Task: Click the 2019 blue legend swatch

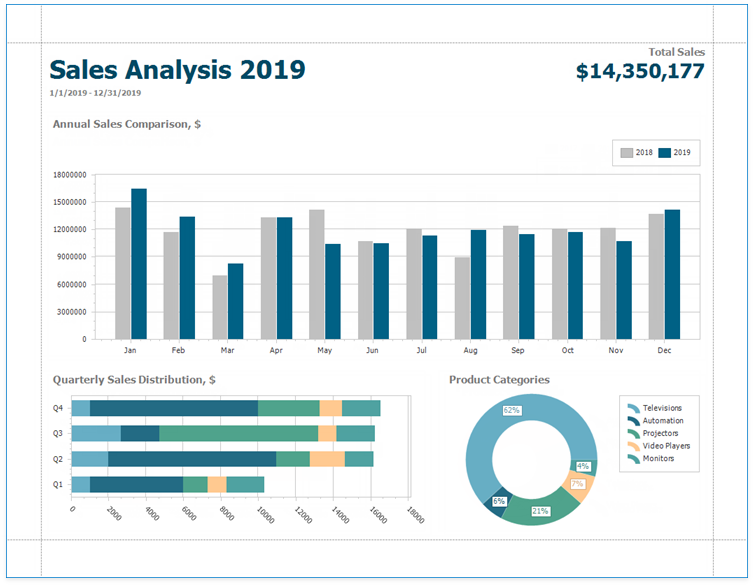Action: tap(665, 153)
